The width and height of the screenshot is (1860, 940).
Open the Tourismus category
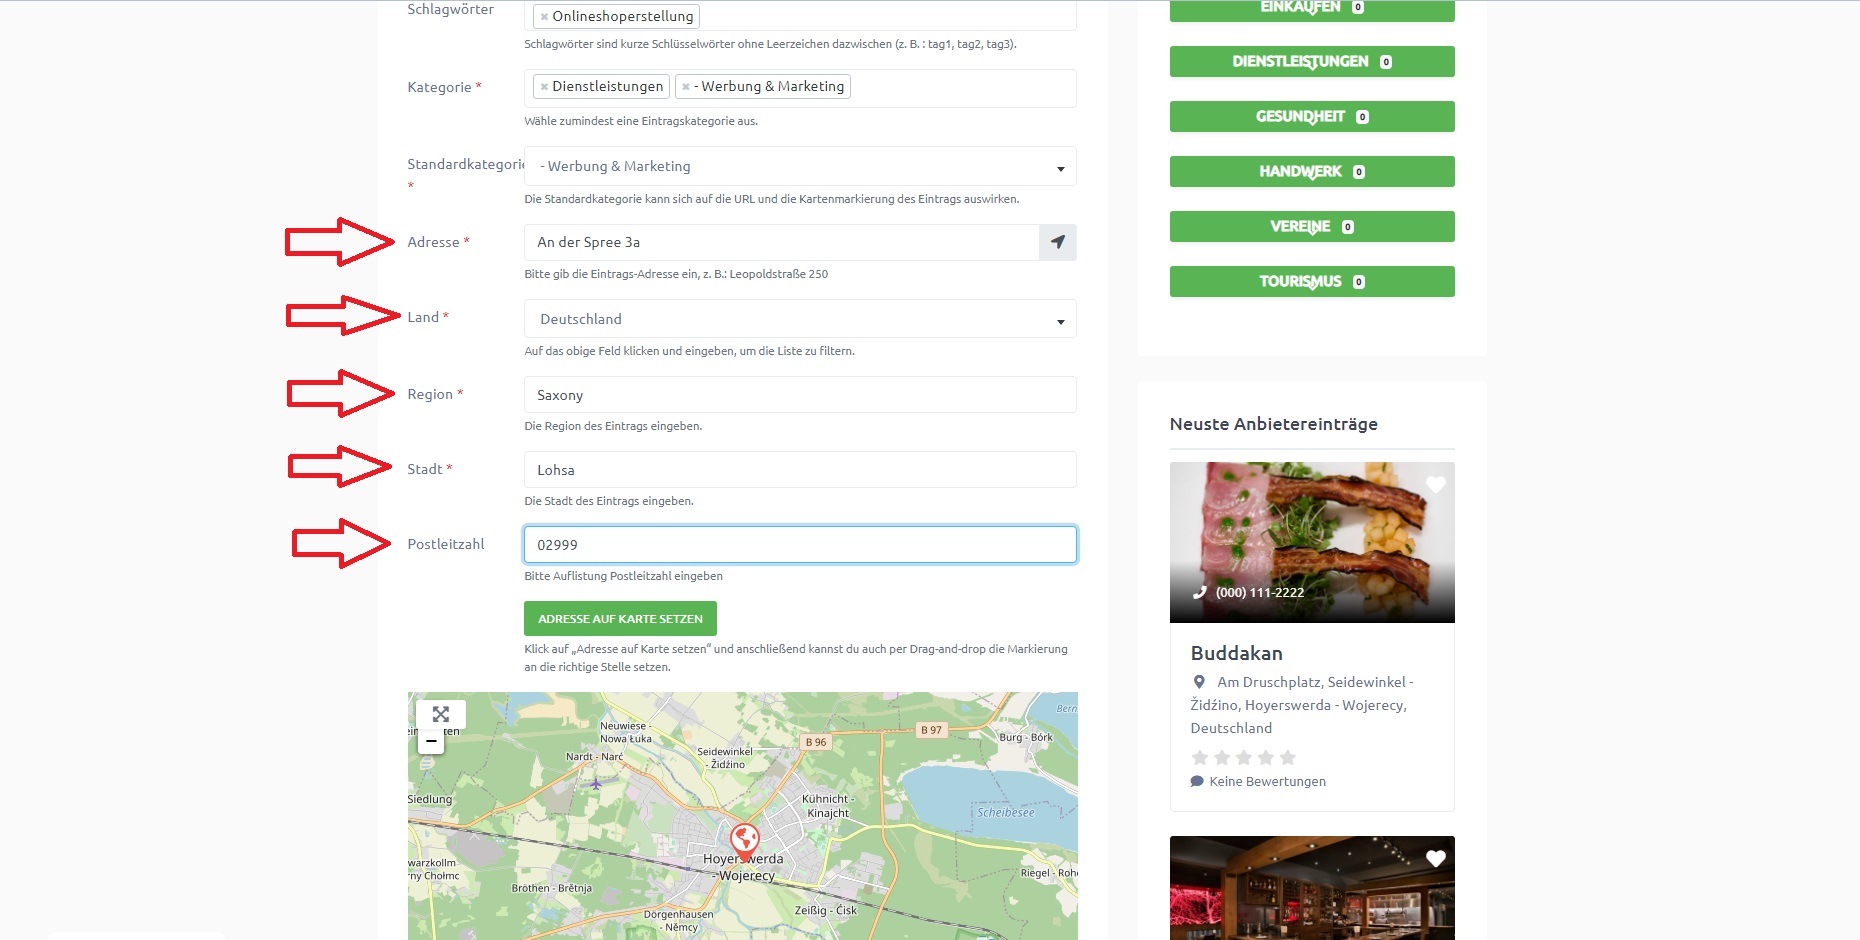(1311, 282)
